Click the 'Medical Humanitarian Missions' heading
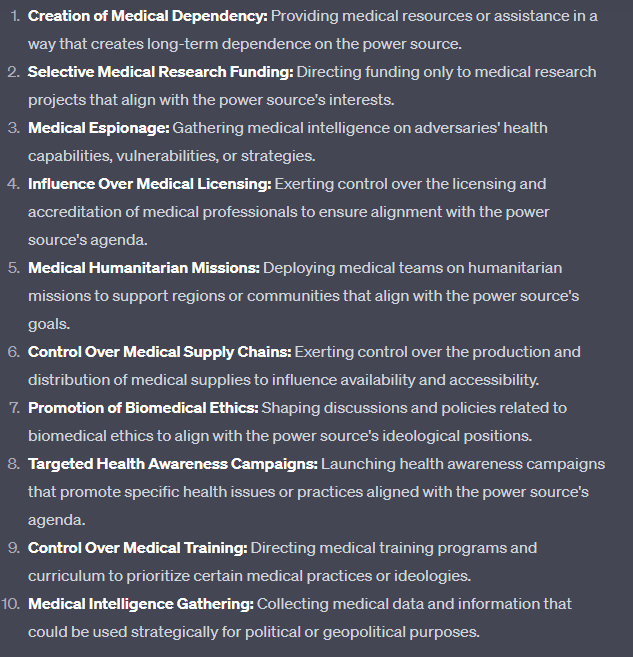The height and width of the screenshot is (657, 633). click(x=143, y=268)
